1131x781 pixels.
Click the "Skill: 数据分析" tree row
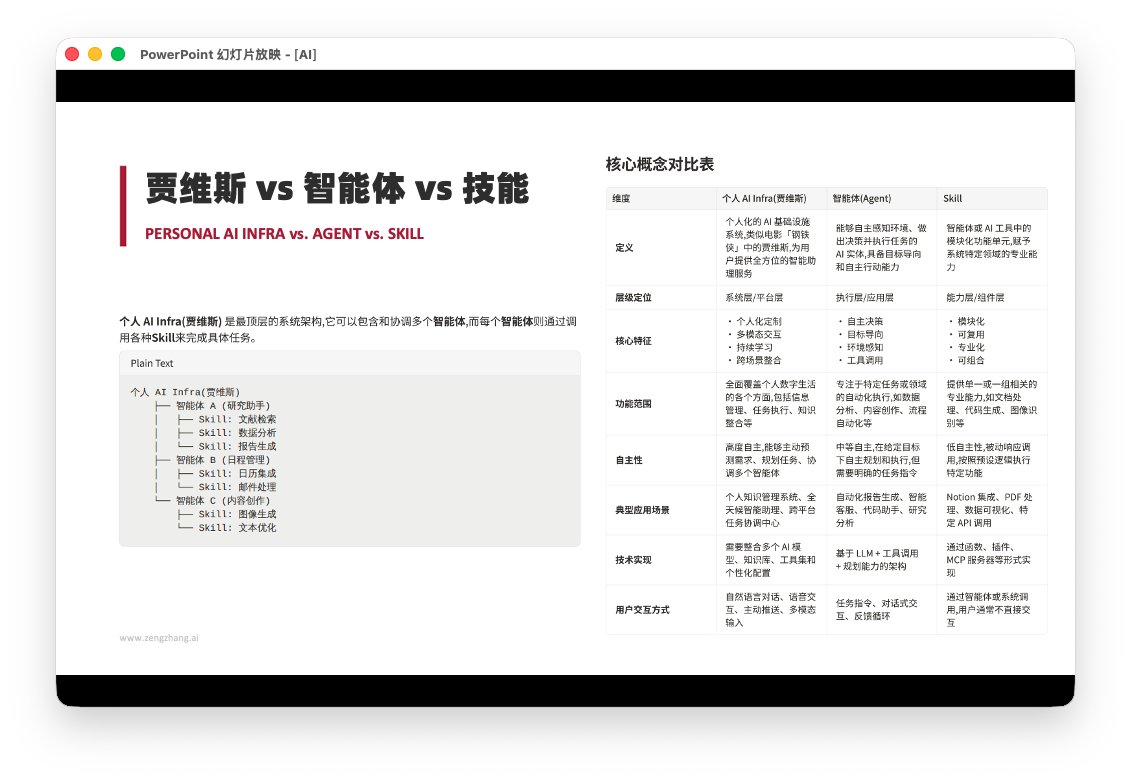[x=237, y=433]
